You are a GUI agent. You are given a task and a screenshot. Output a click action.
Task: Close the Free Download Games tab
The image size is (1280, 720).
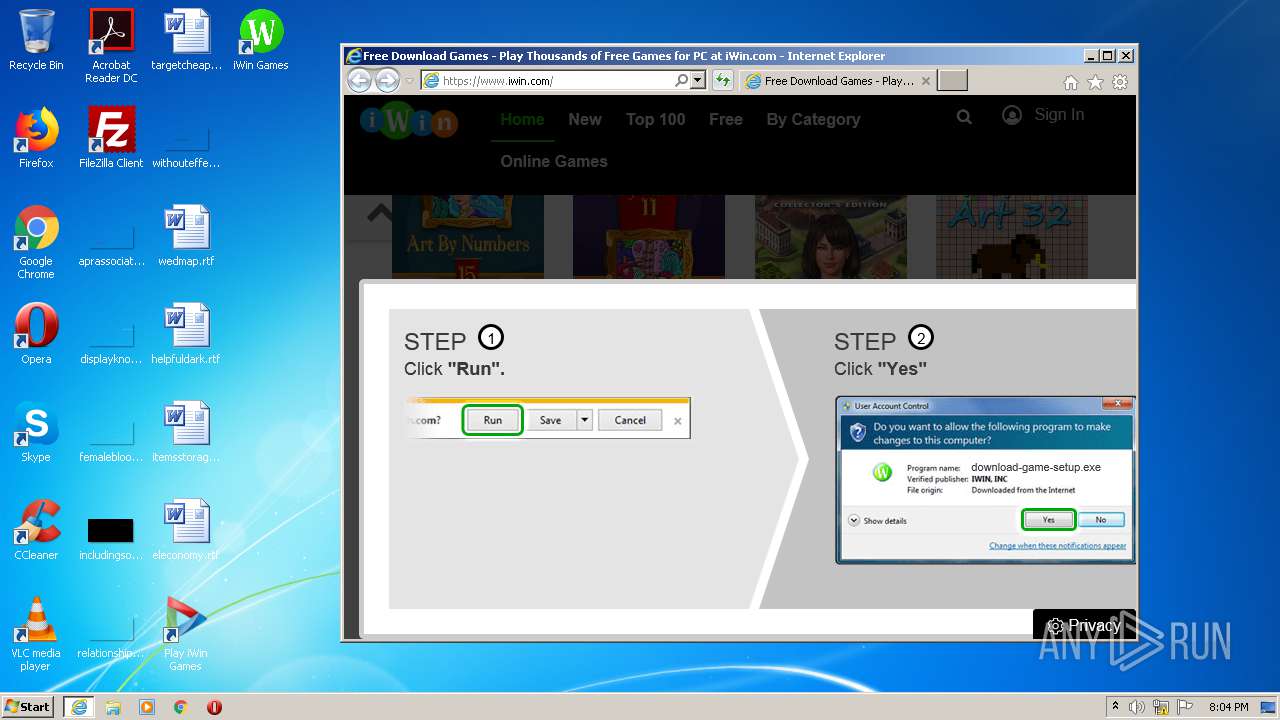[926, 81]
